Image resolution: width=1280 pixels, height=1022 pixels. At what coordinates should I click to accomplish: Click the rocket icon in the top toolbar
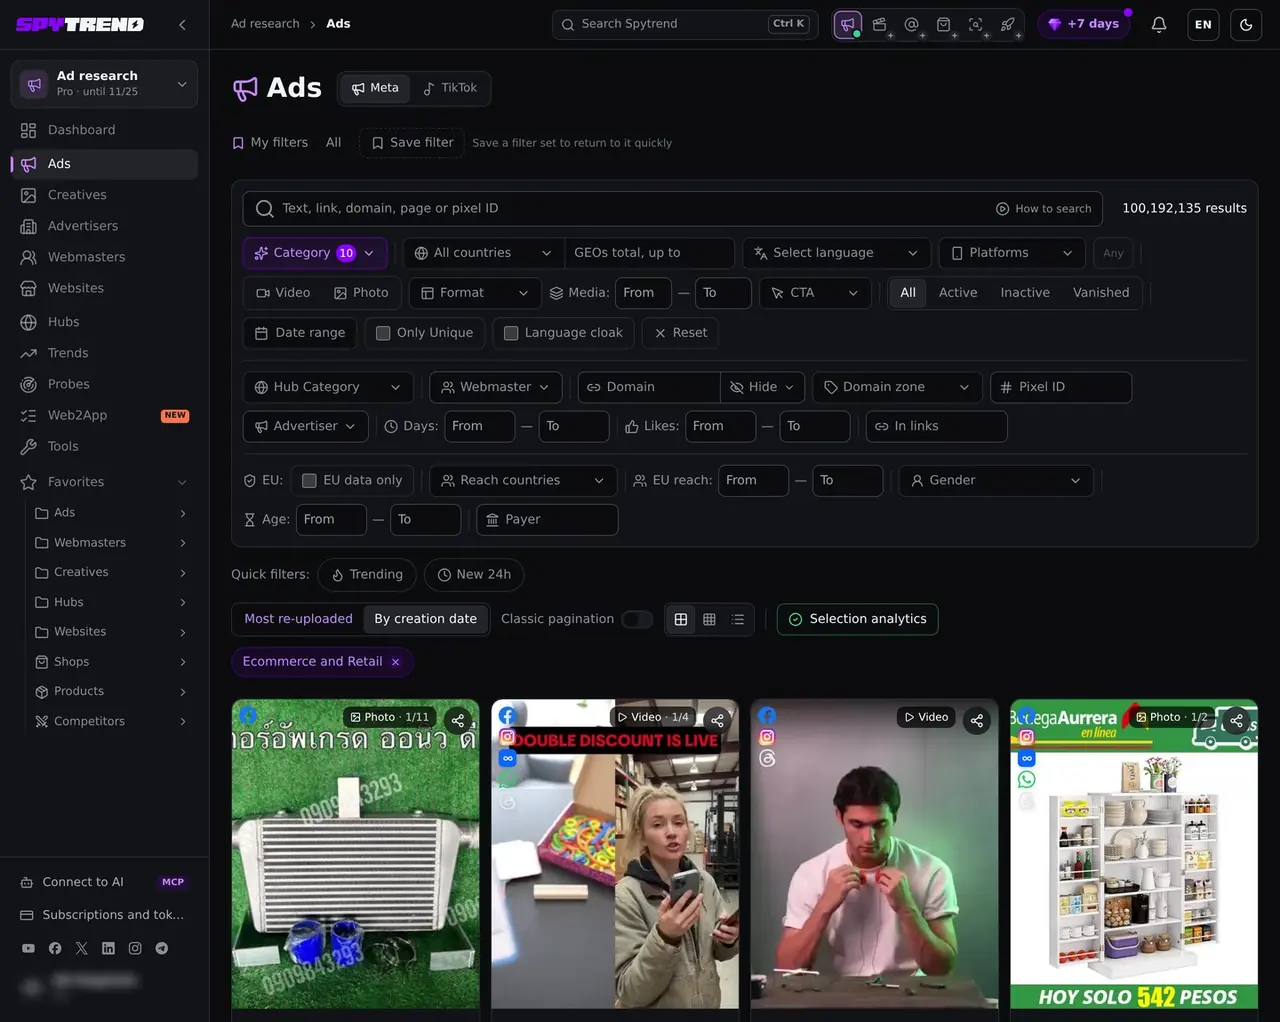(1008, 24)
